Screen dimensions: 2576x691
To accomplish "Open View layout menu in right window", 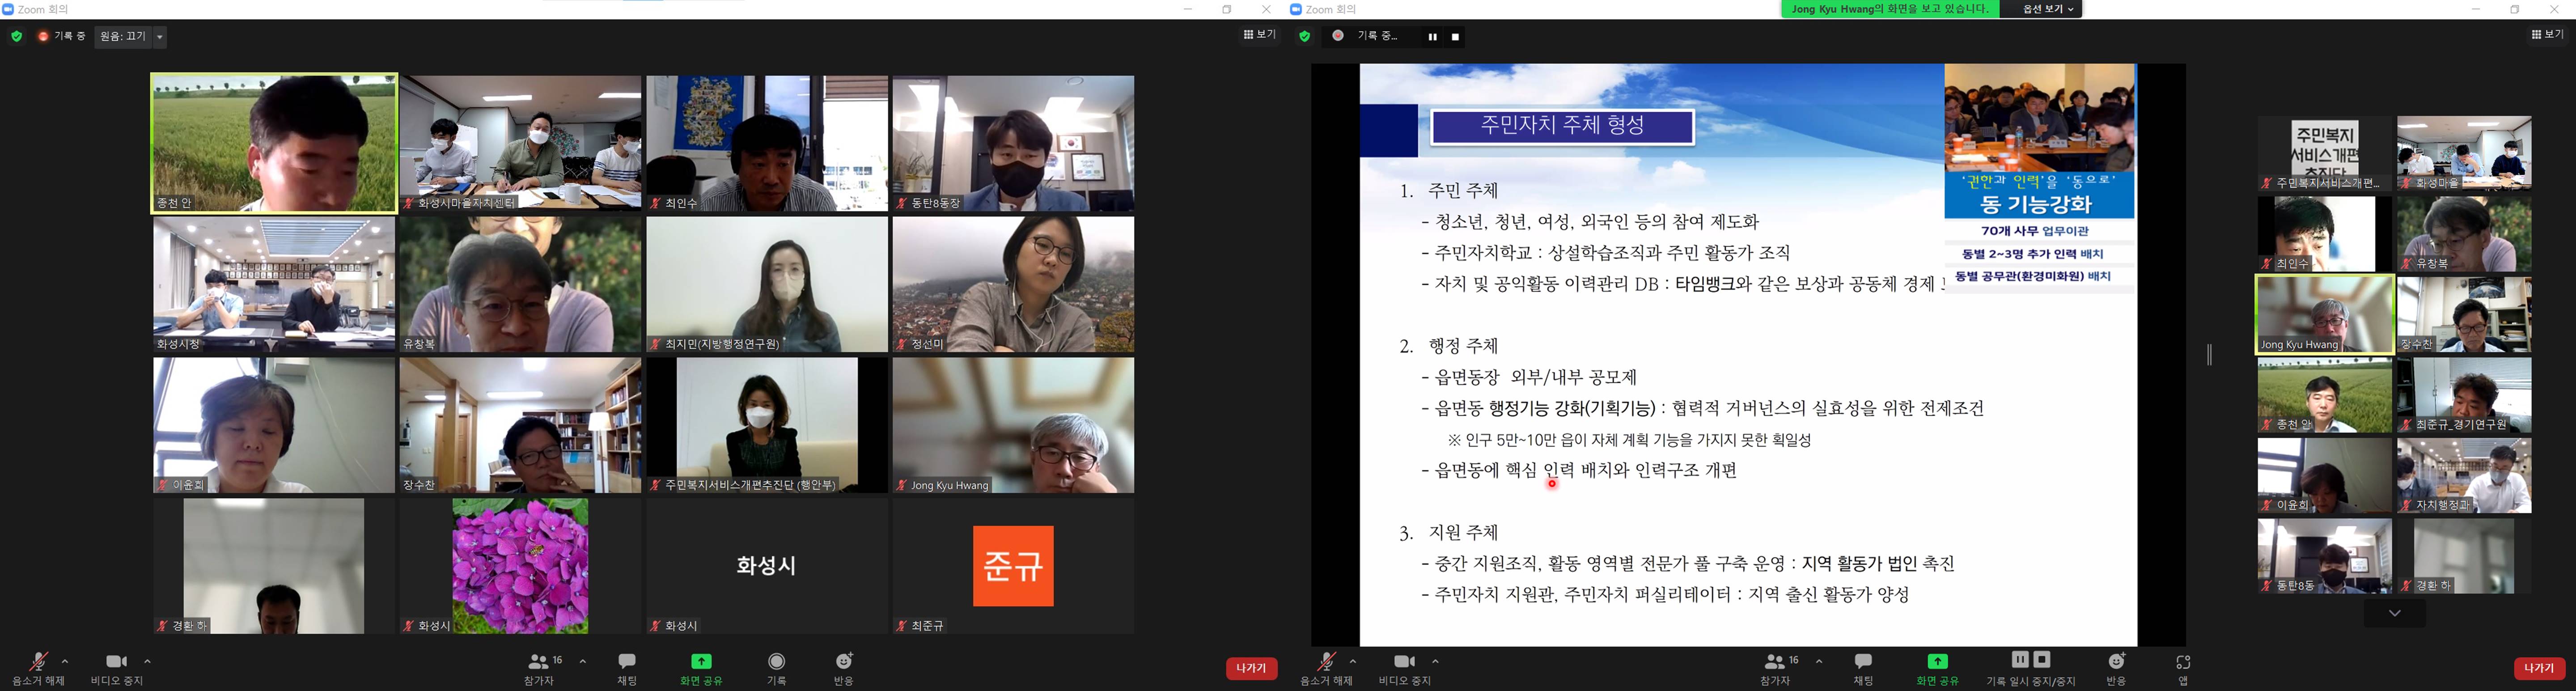I will pyautogui.click(x=2547, y=34).
